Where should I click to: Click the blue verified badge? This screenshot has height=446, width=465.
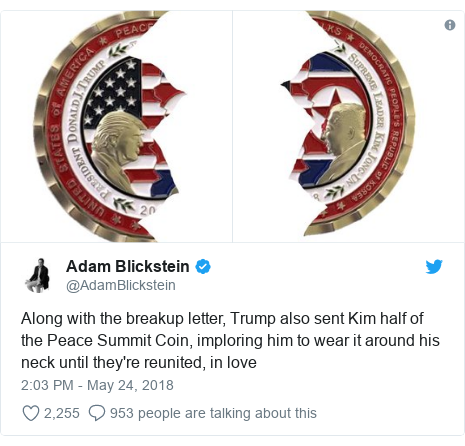(x=203, y=267)
